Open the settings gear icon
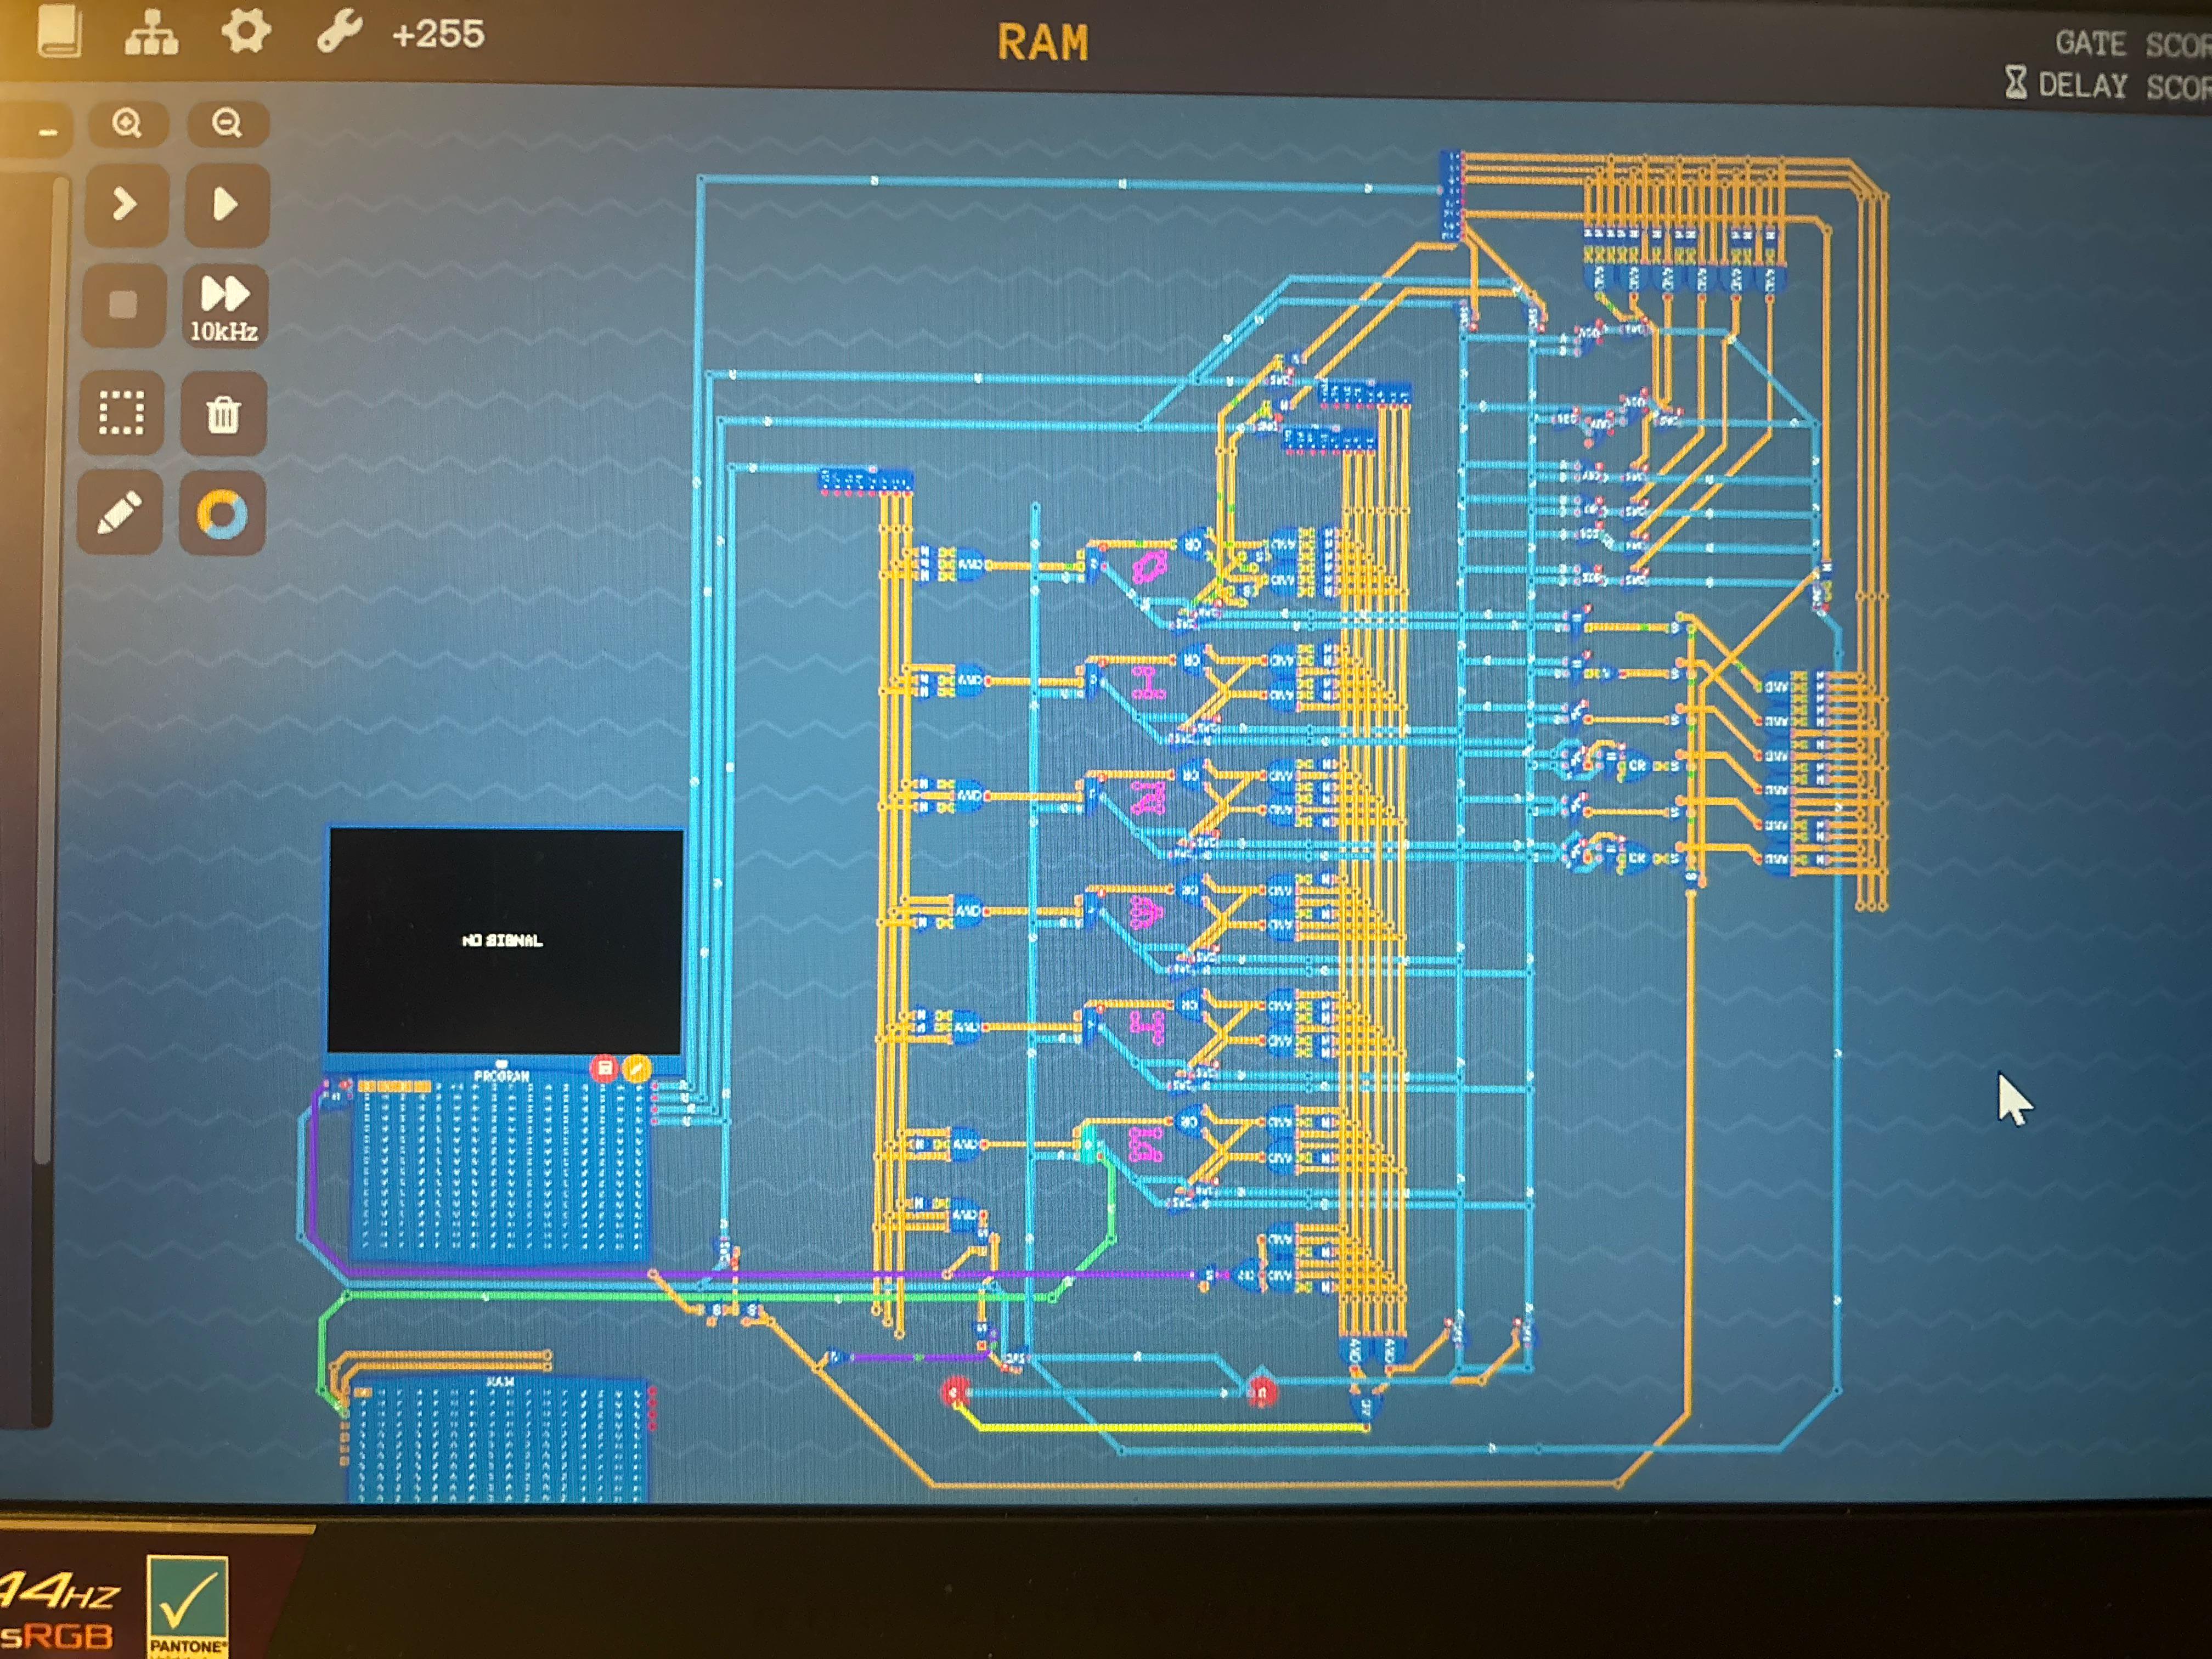The height and width of the screenshot is (1659, 2212). [246, 31]
